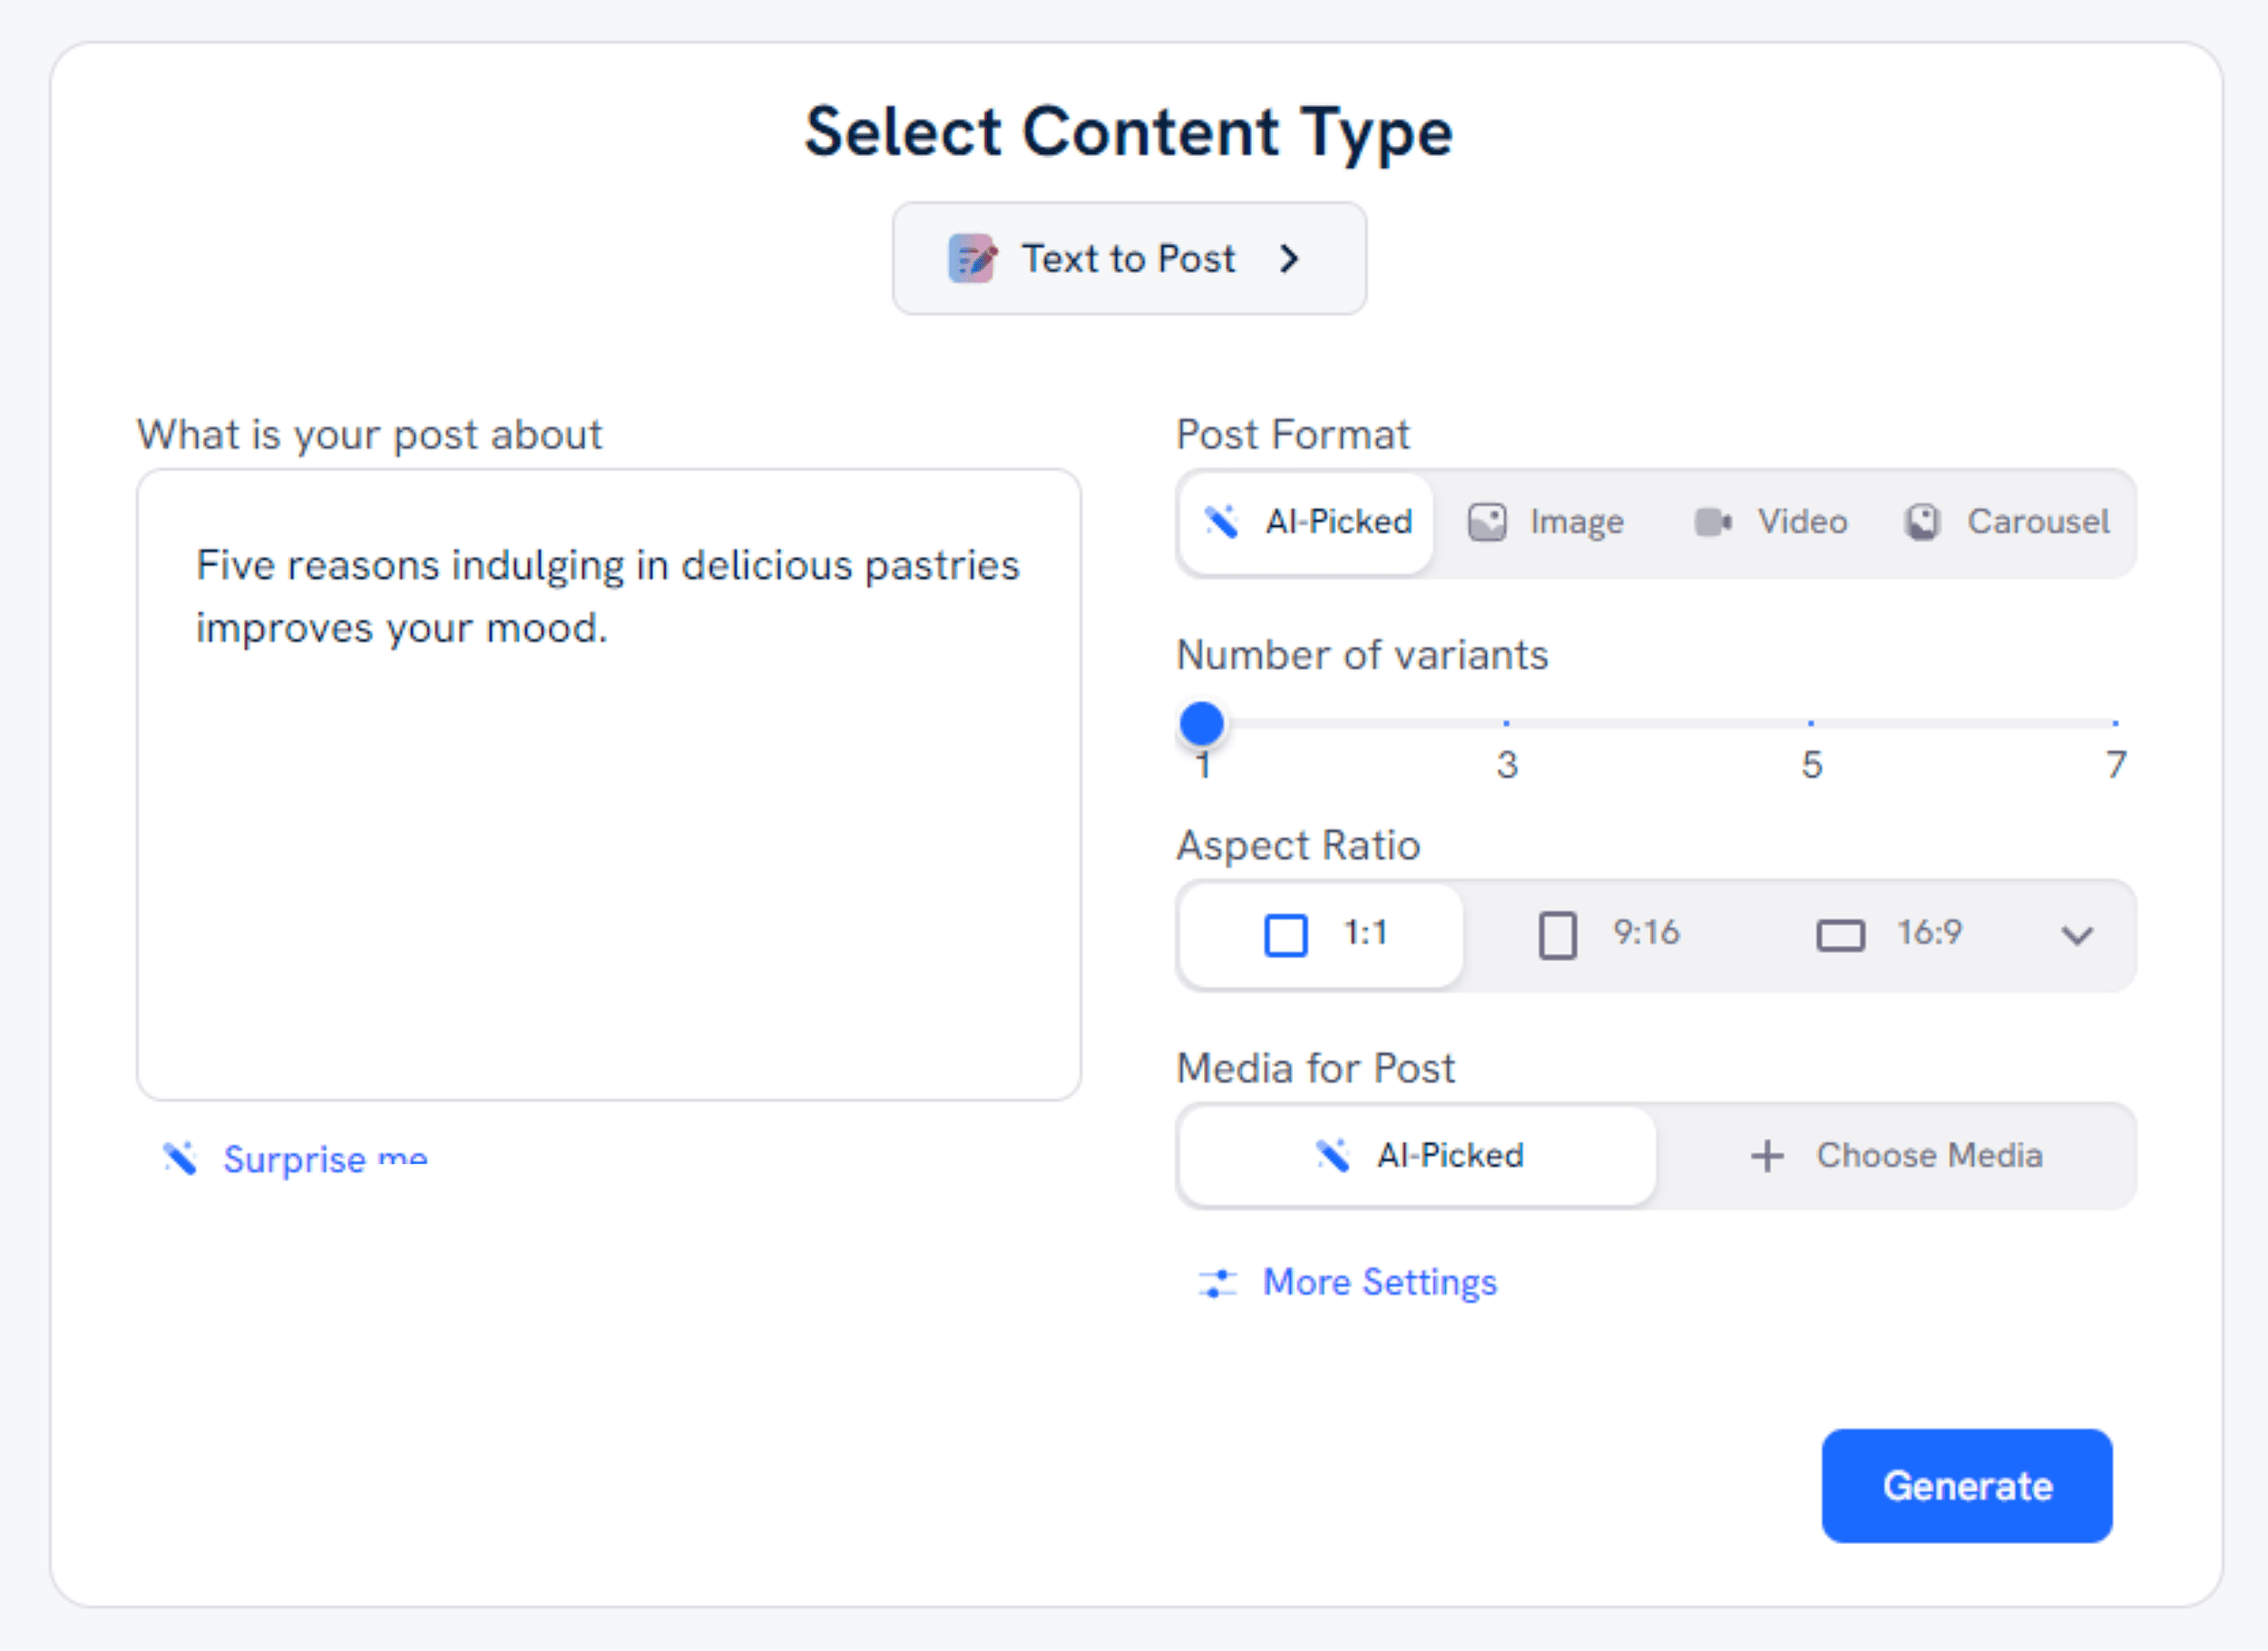The width and height of the screenshot is (2268, 1651).
Task: Click the sparkle icon next to Surprise me
Action: pyautogui.click(x=180, y=1158)
